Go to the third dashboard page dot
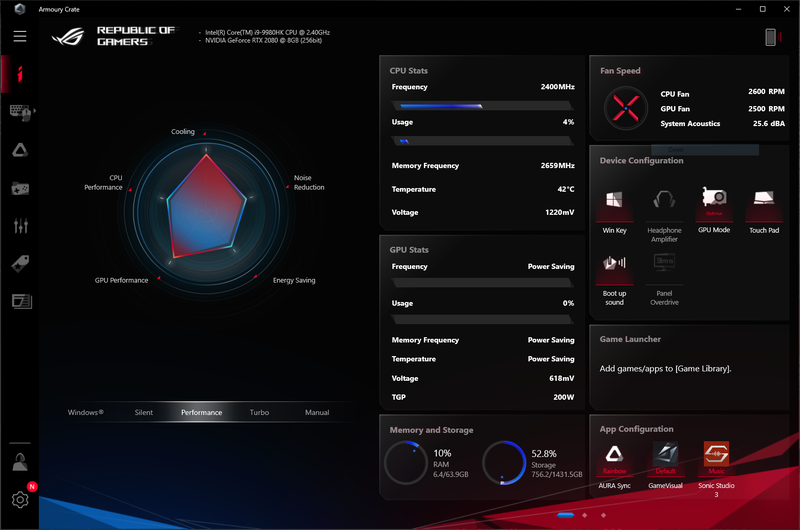The height and width of the screenshot is (530, 800). pos(604,515)
